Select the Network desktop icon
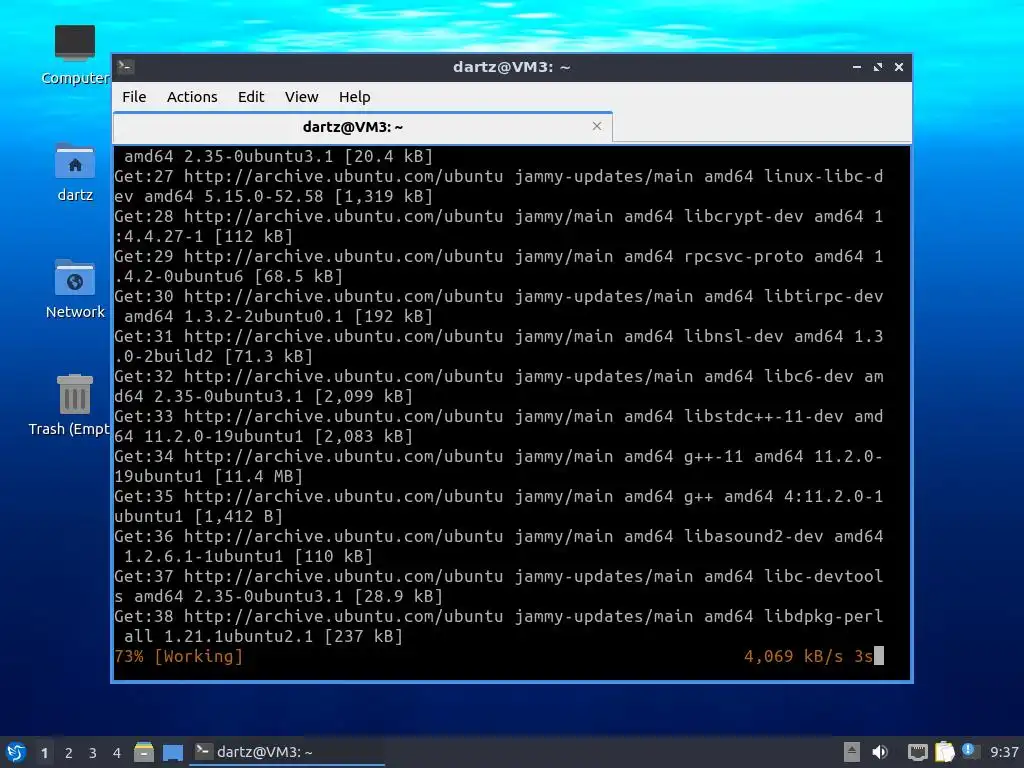Image resolution: width=1024 pixels, height=768 pixels. pos(75,289)
